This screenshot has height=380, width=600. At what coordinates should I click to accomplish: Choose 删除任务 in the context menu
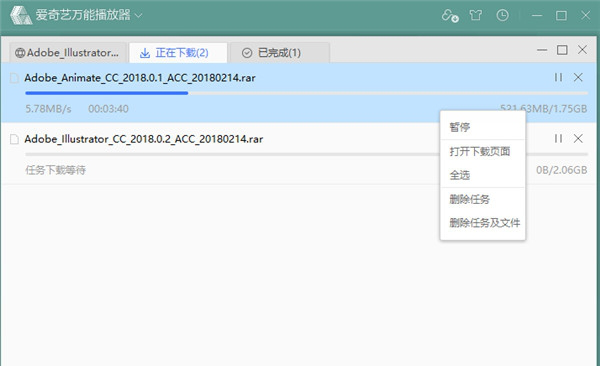pyautogui.click(x=483, y=199)
